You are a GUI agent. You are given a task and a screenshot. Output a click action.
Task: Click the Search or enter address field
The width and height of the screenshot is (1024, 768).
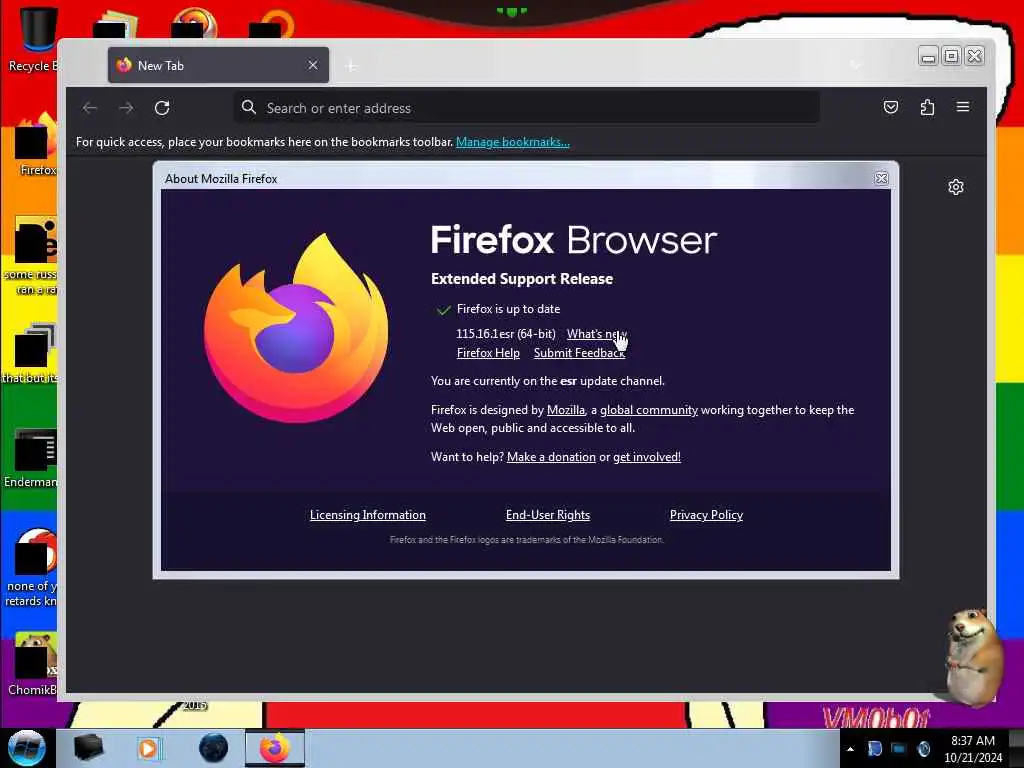pos(526,108)
